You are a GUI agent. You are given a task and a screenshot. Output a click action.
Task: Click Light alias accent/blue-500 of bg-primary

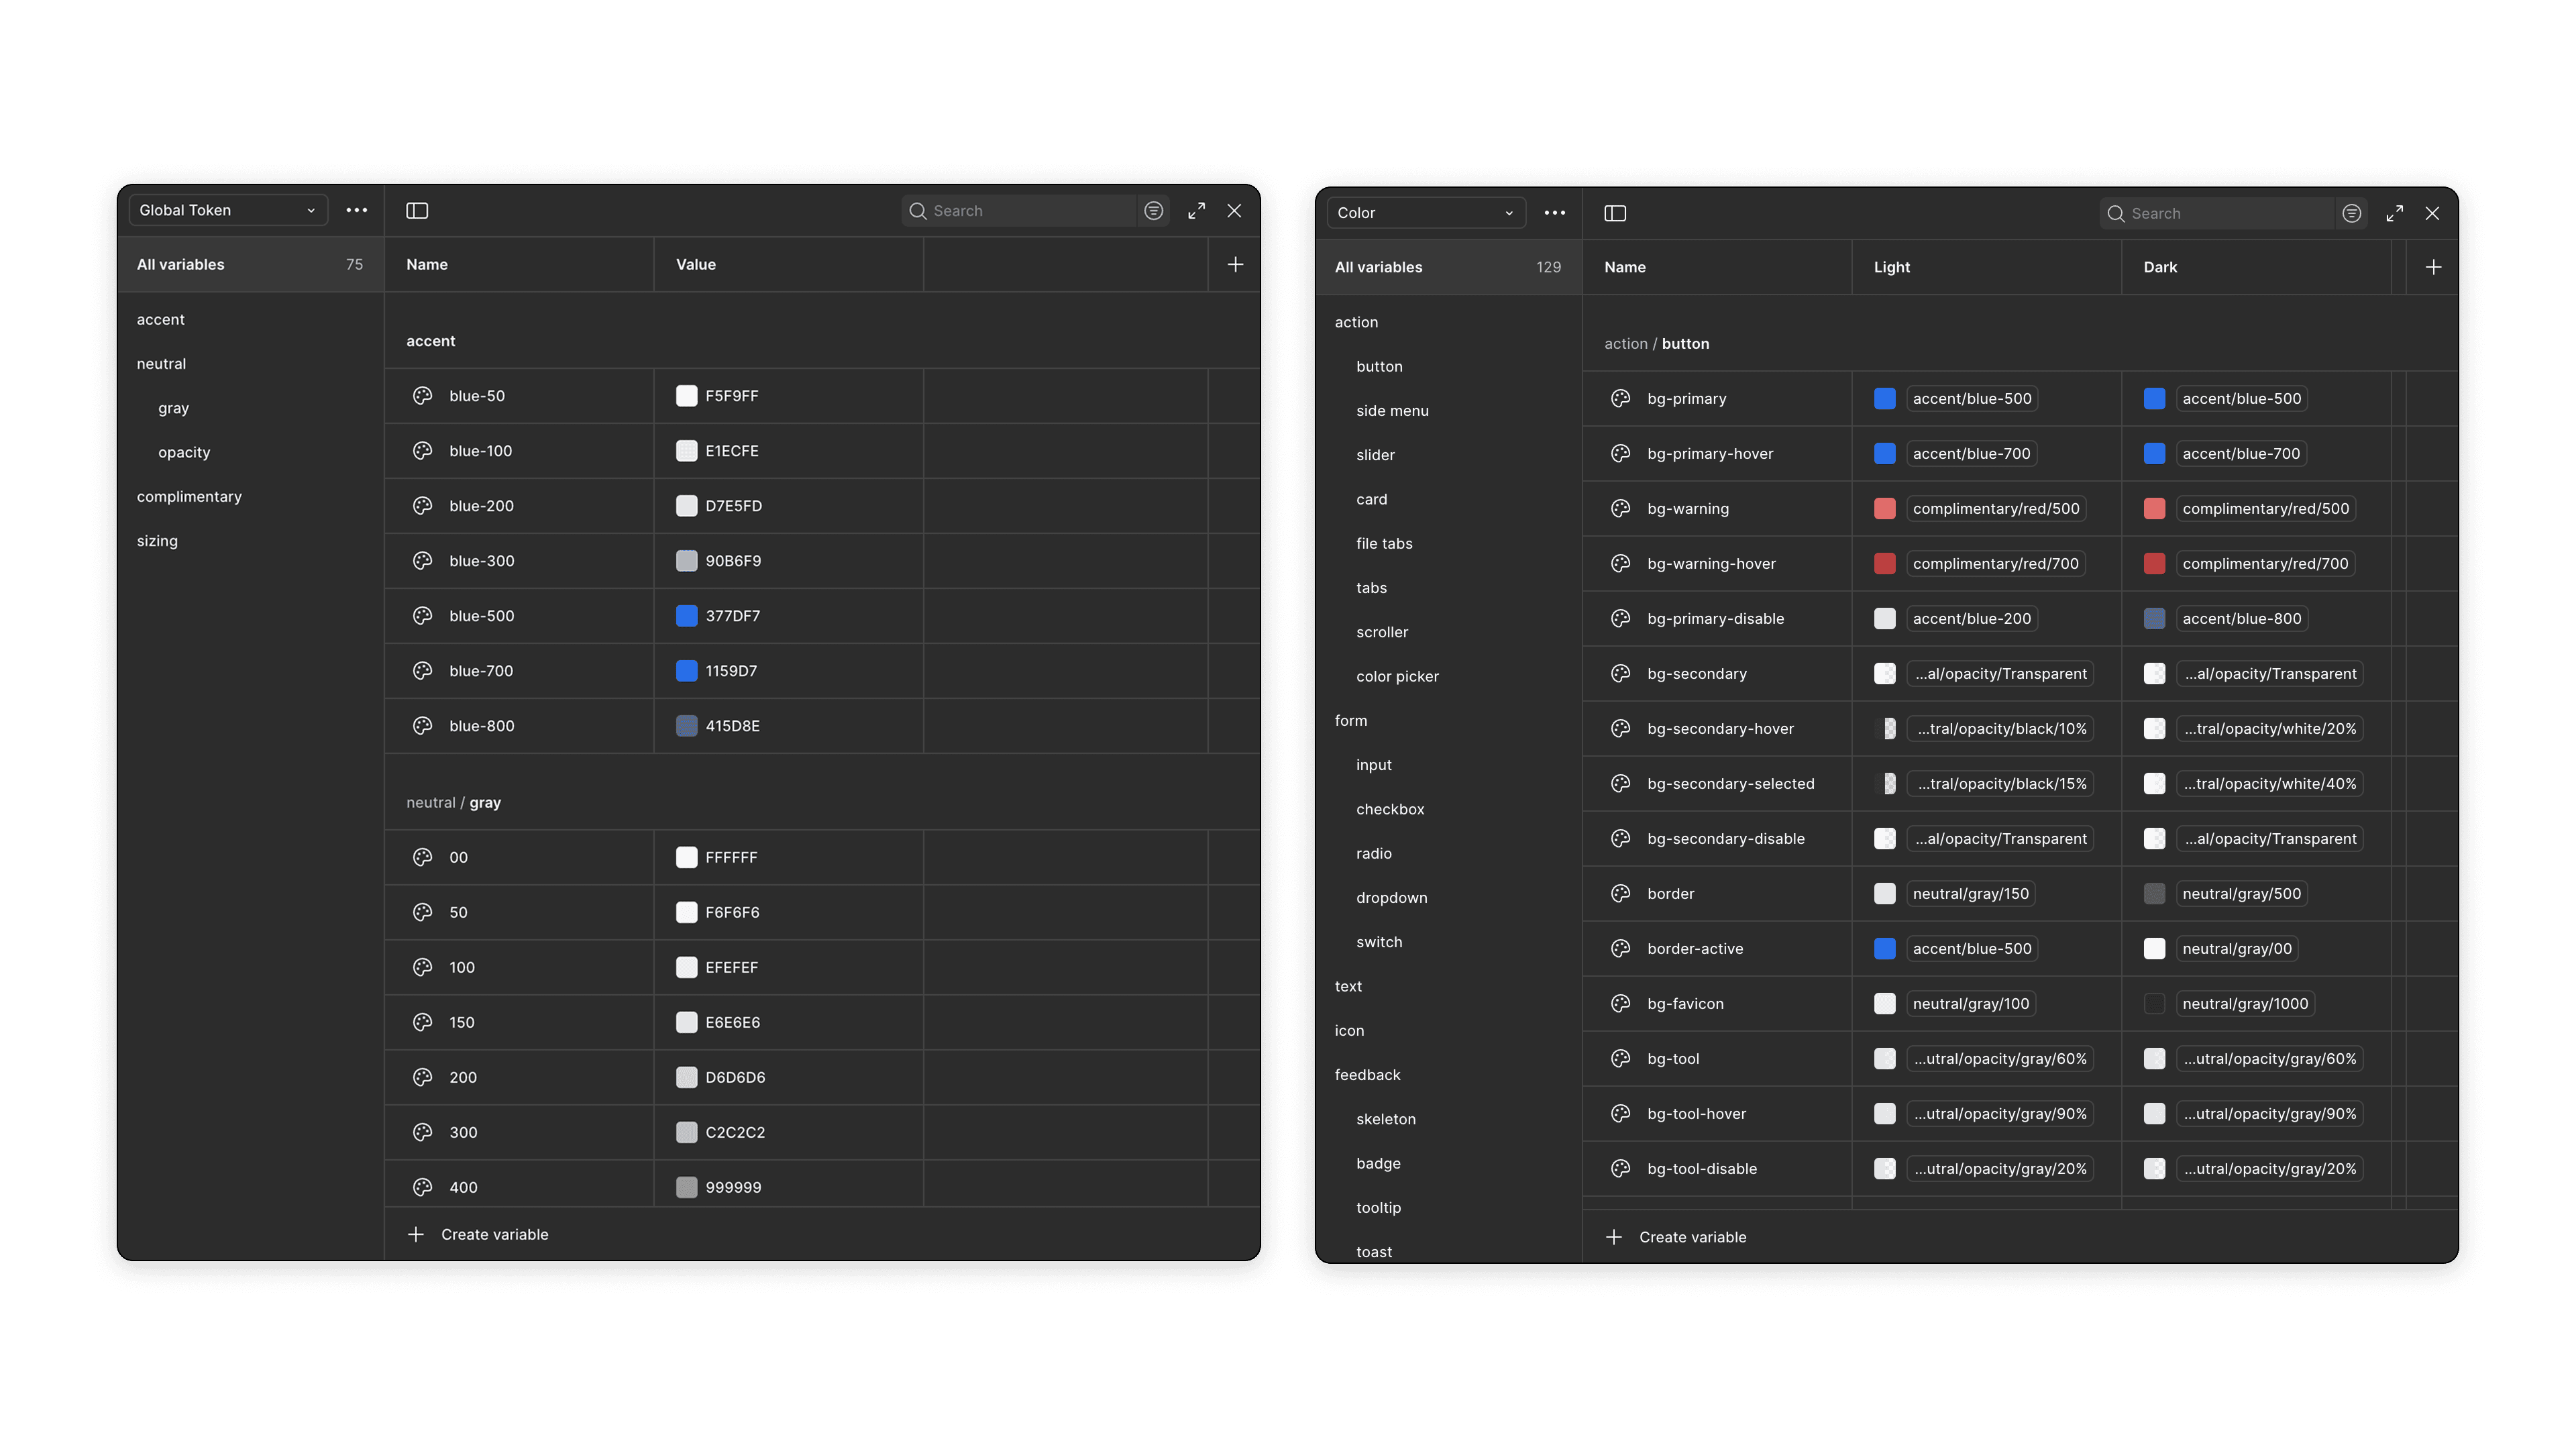1972,398
